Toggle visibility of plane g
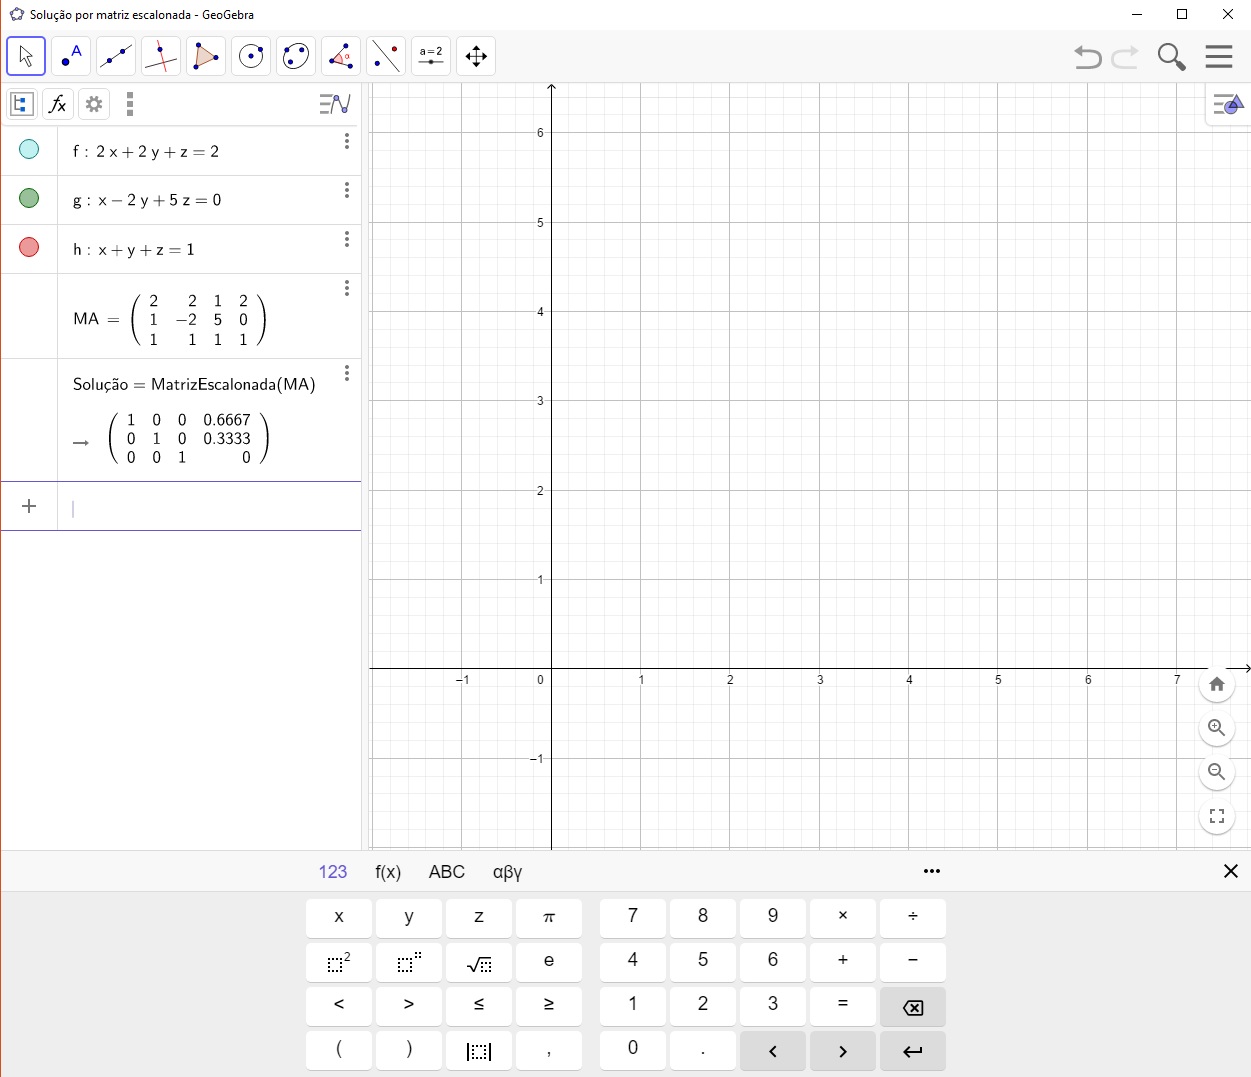 pyautogui.click(x=29, y=198)
